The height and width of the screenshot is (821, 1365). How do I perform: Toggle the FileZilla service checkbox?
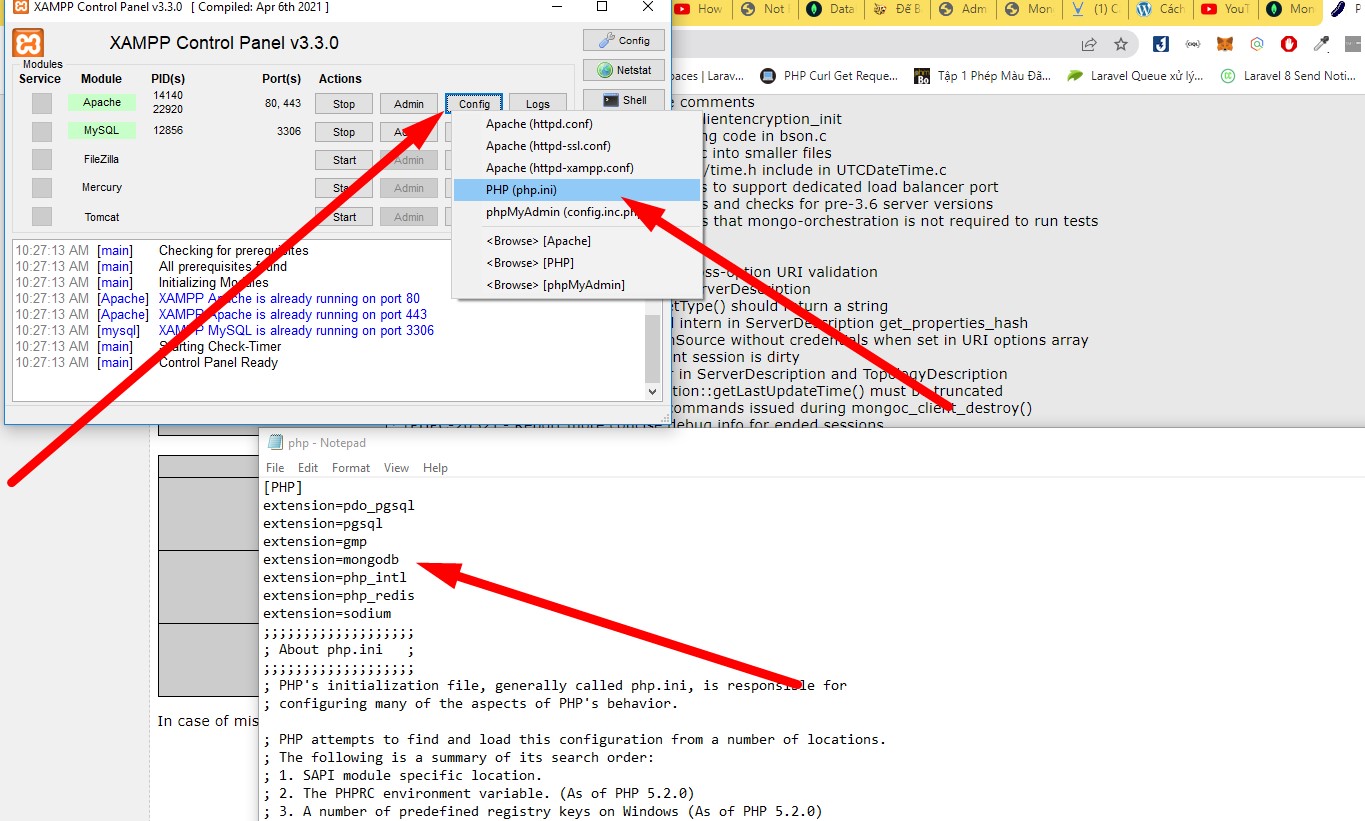tap(41, 159)
